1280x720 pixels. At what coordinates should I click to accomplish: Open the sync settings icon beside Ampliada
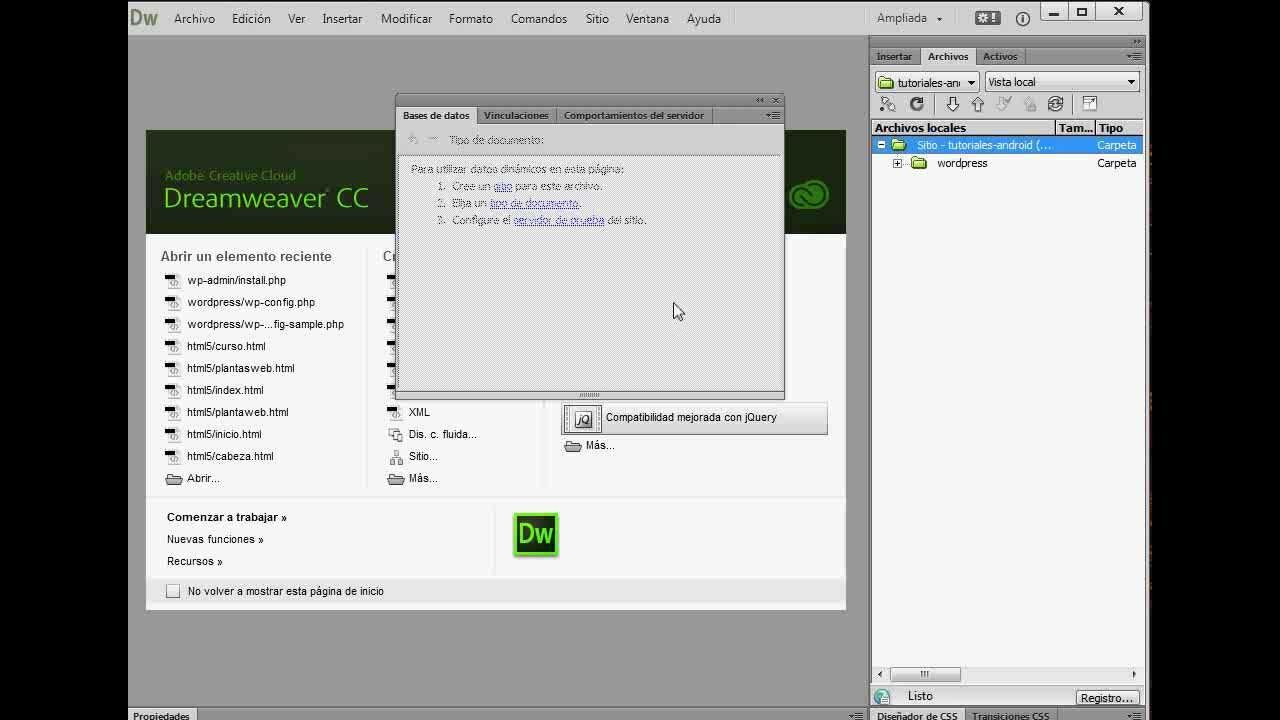coord(987,18)
